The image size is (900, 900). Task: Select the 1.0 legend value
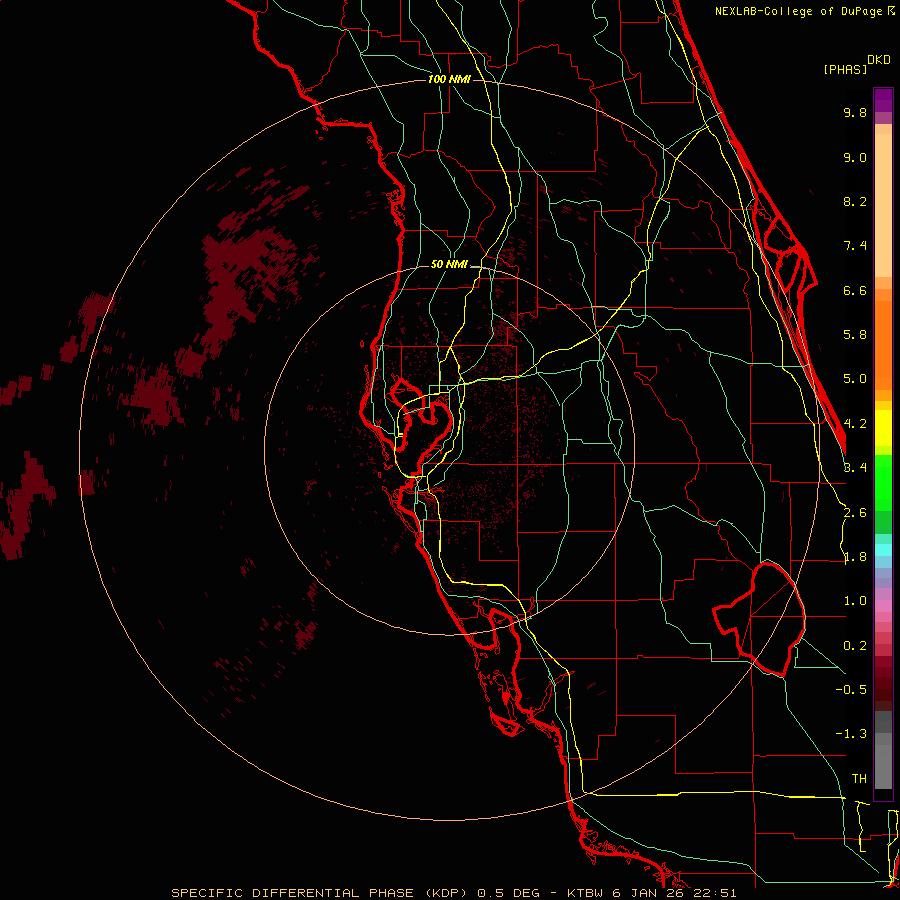(855, 601)
